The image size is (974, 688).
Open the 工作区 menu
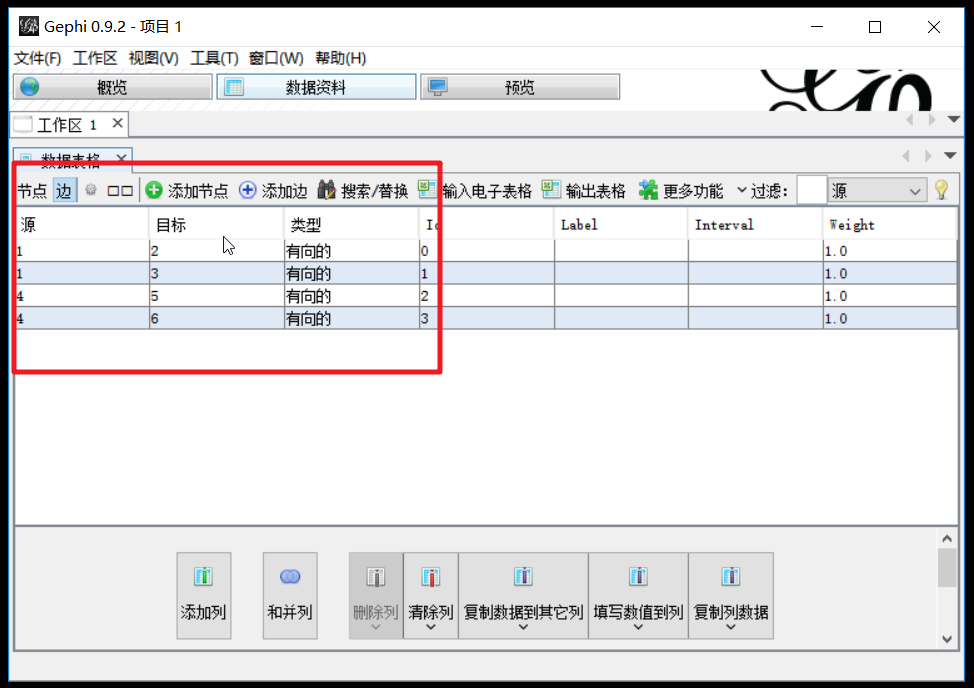pyautogui.click(x=95, y=58)
